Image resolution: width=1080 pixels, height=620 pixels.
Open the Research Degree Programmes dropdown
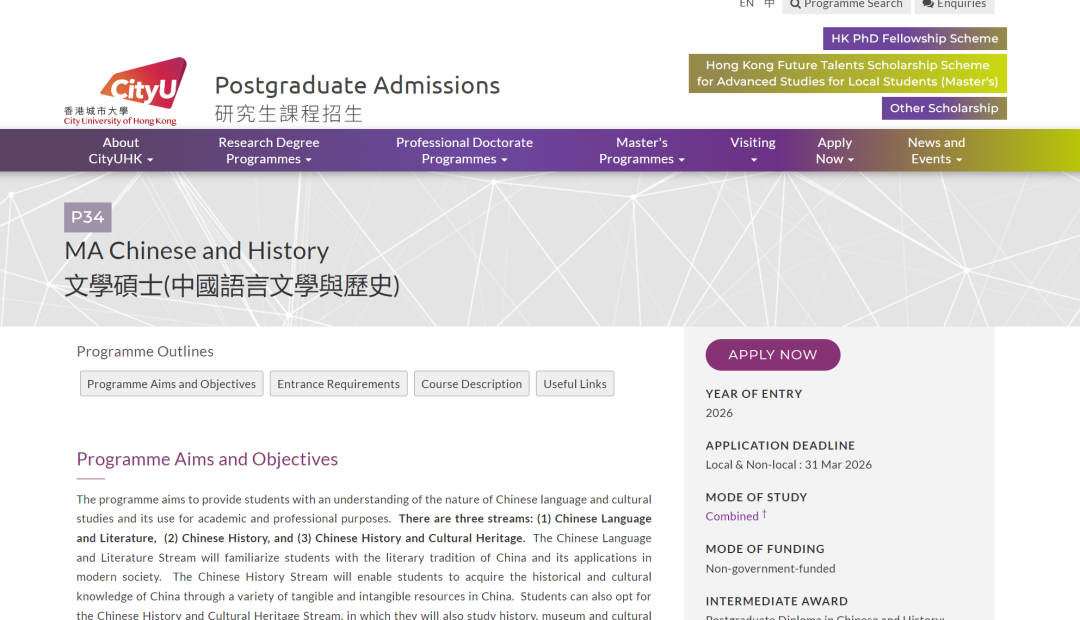pyautogui.click(x=268, y=150)
